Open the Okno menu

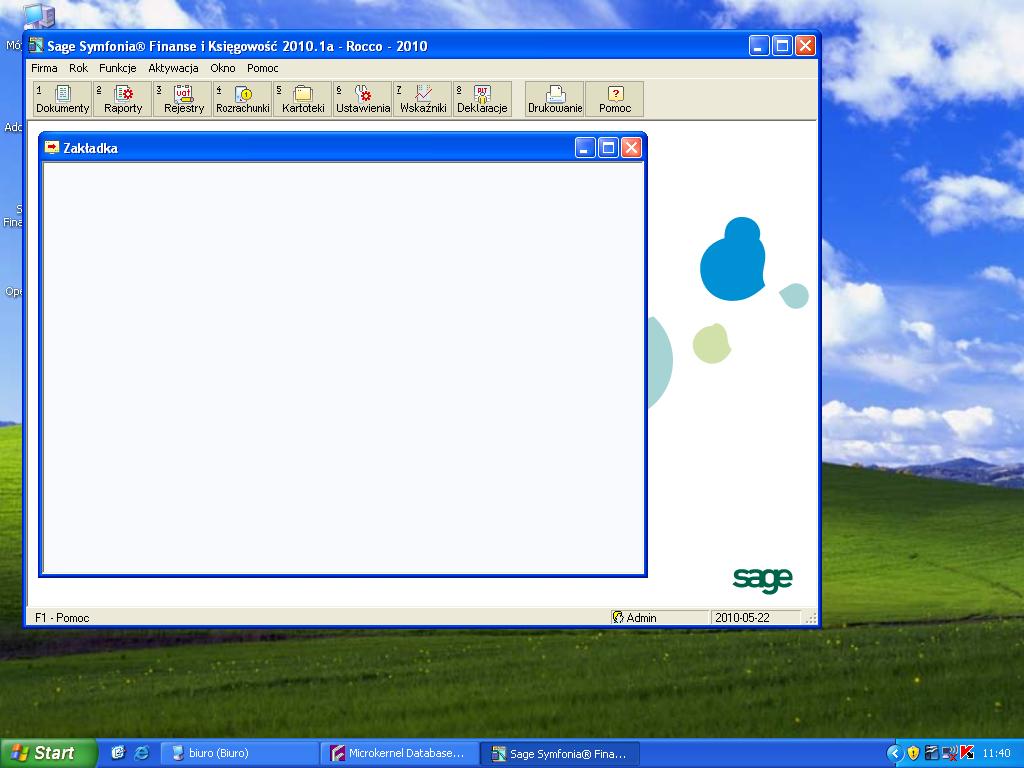point(223,68)
